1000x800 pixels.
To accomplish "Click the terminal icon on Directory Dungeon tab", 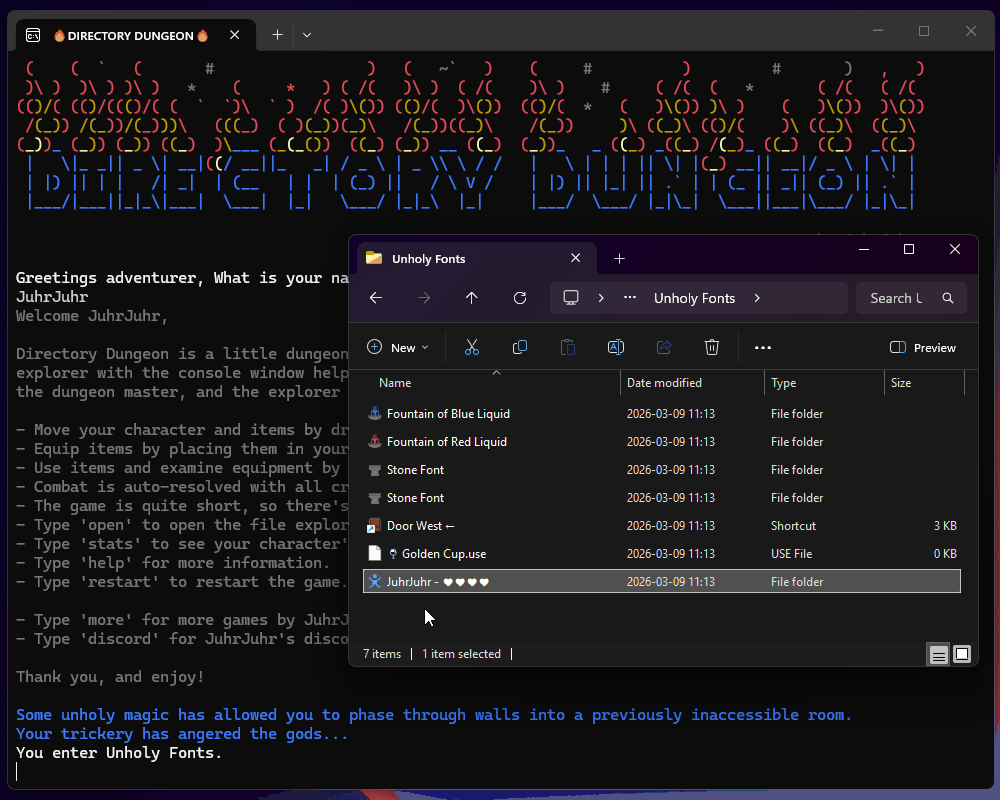I will (33, 36).
